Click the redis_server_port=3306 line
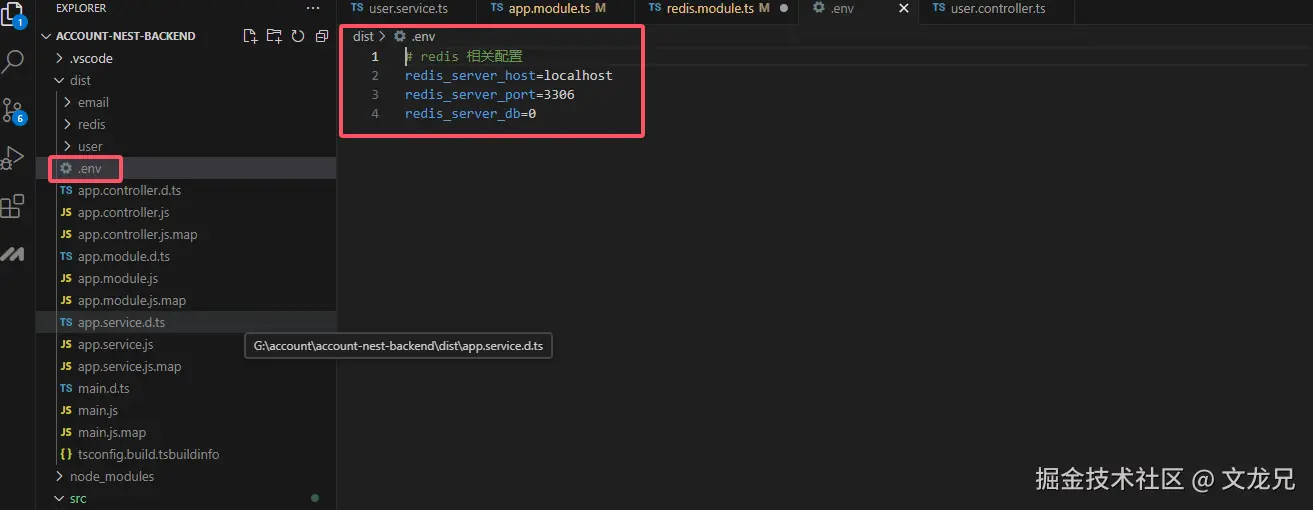The height and width of the screenshot is (510, 1313). click(x=489, y=94)
